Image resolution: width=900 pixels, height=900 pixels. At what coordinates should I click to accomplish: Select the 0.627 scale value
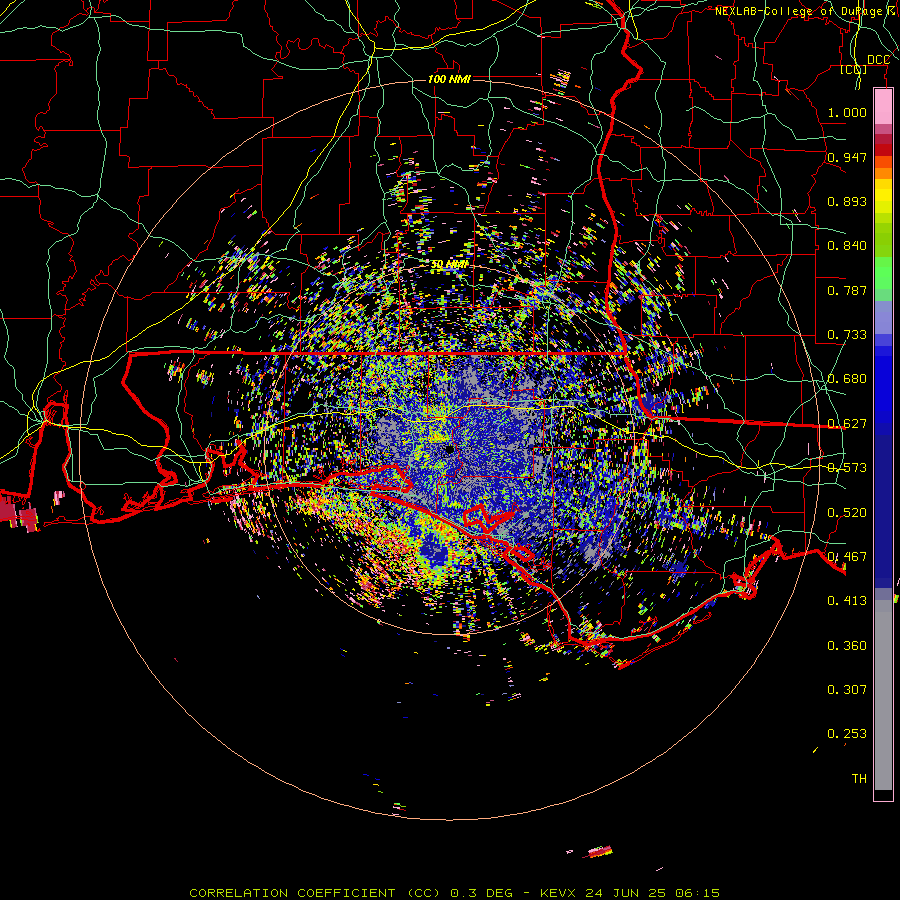(847, 423)
